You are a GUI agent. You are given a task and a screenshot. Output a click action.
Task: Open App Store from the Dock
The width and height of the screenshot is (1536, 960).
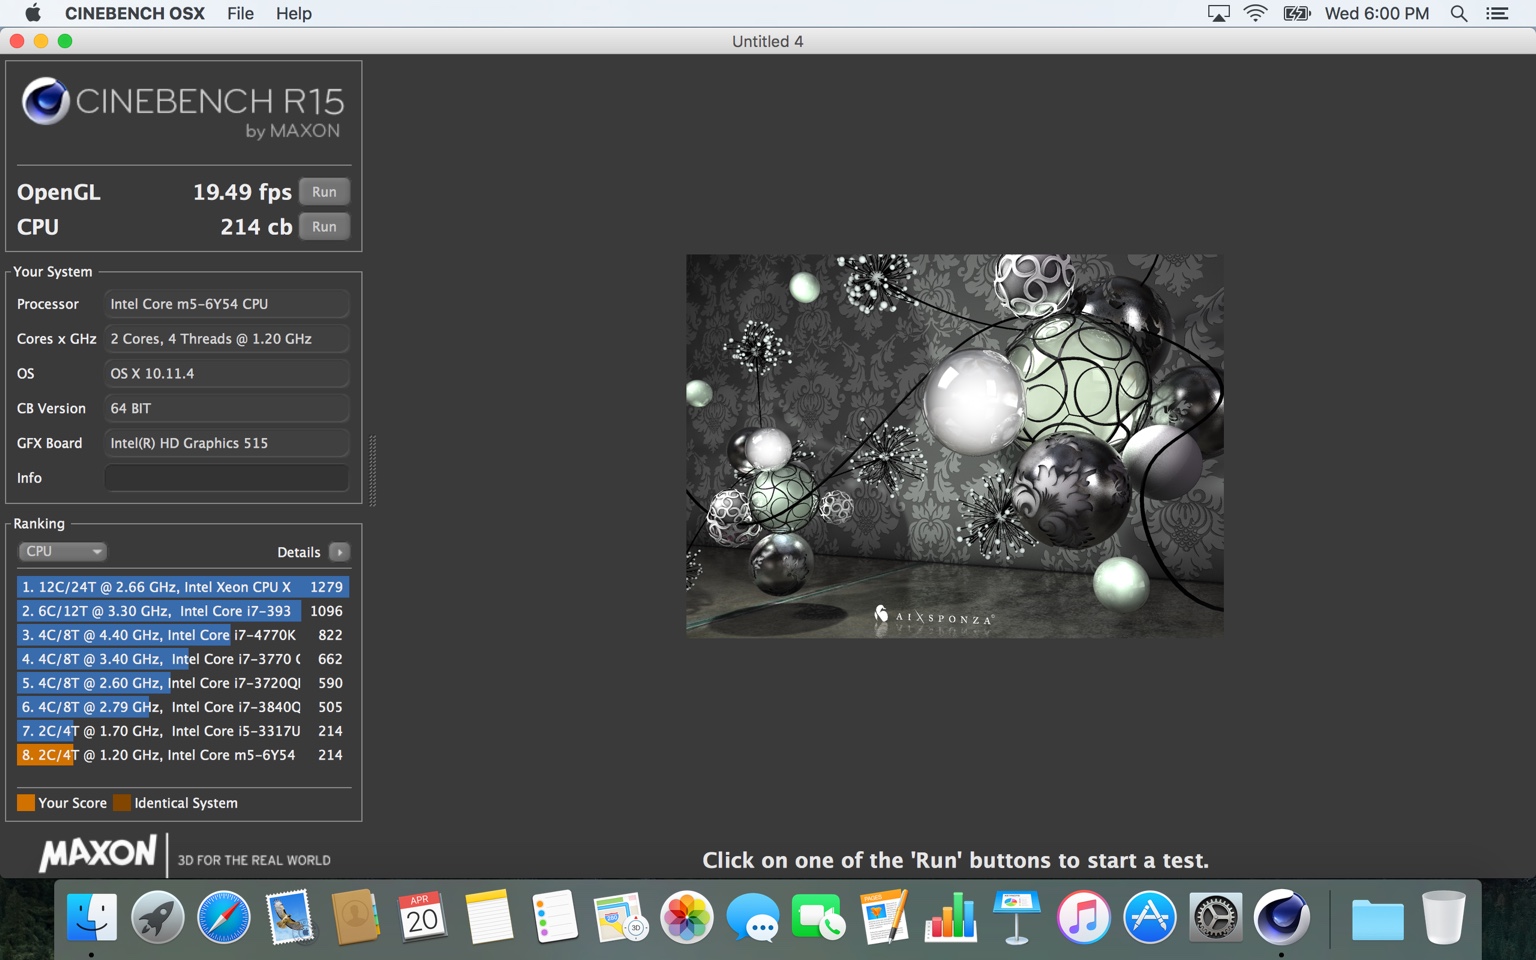pyautogui.click(x=1149, y=917)
